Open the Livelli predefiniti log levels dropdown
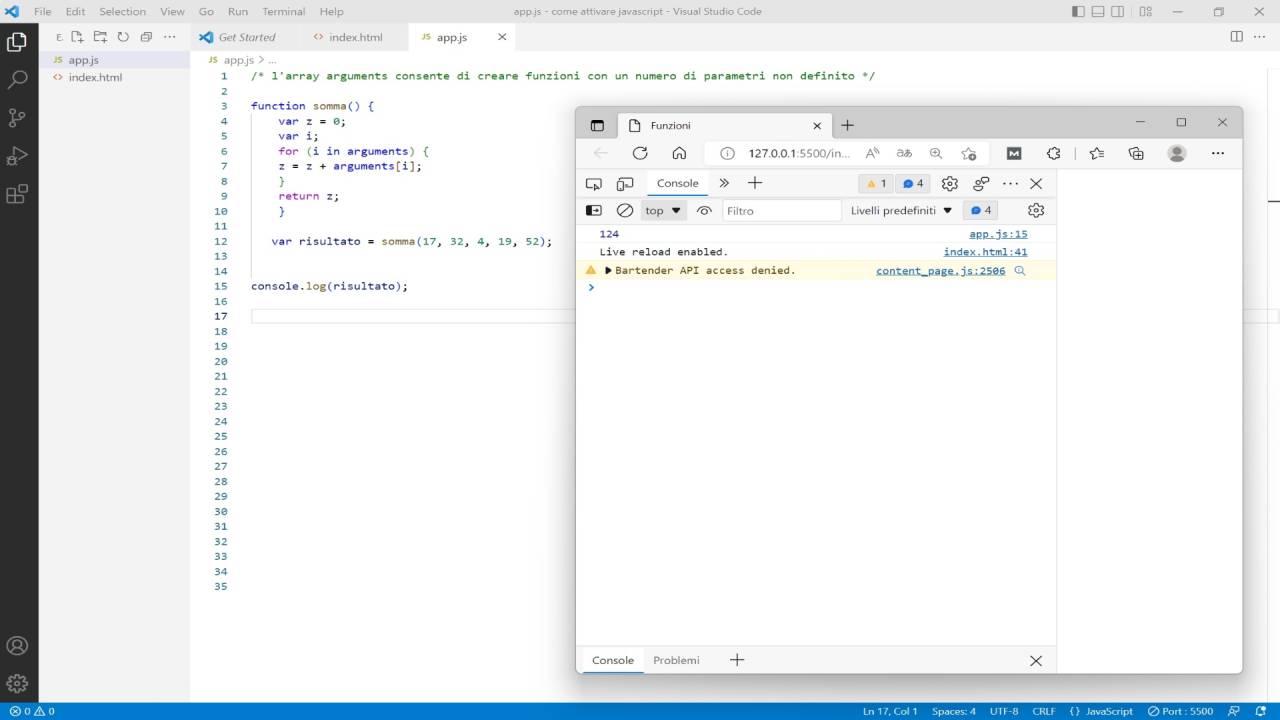The width and height of the screenshot is (1280, 720). [898, 210]
